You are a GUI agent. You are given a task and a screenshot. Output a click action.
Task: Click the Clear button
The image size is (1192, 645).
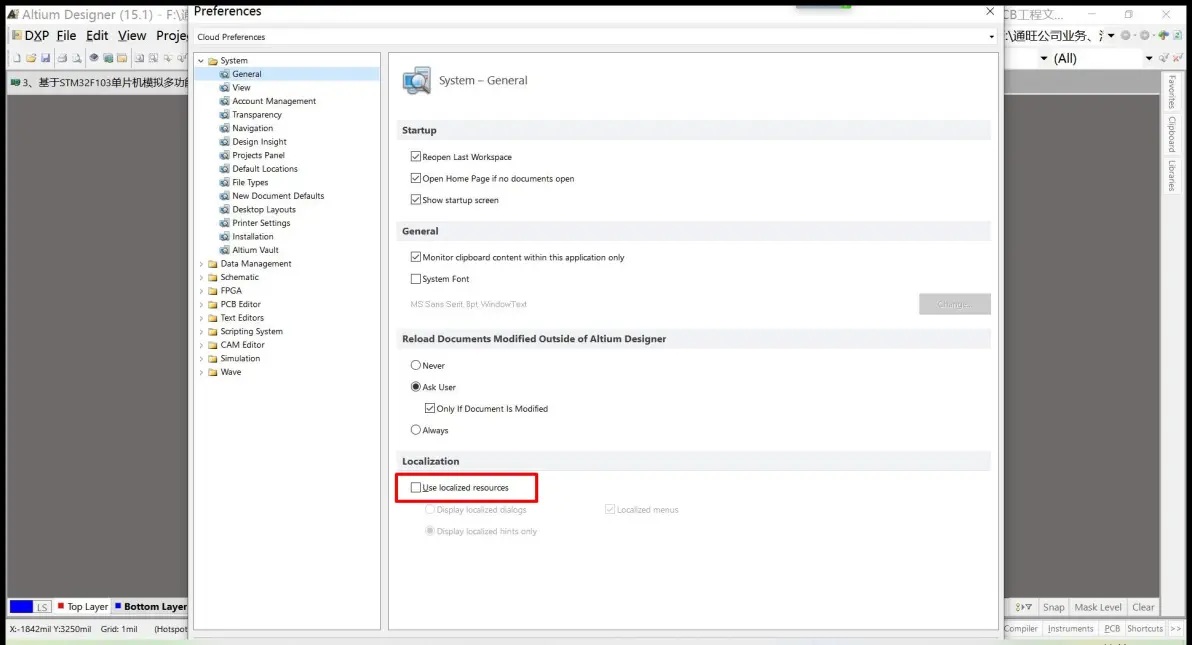(x=1143, y=607)
